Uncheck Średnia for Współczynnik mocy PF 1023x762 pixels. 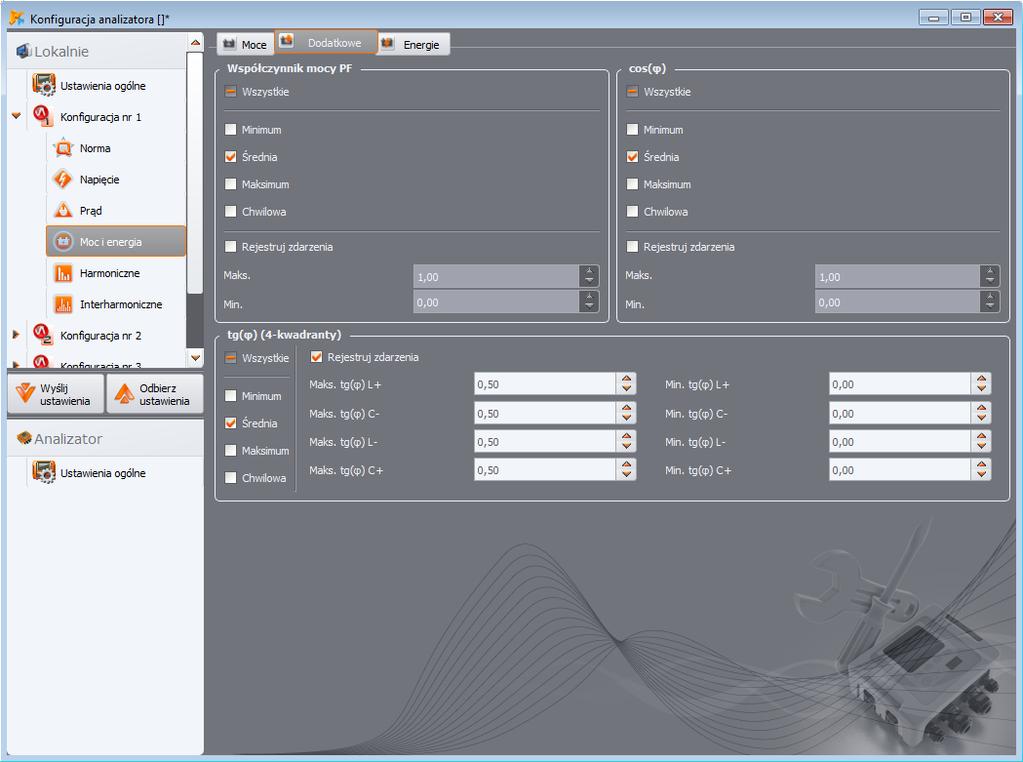point(230,157)
